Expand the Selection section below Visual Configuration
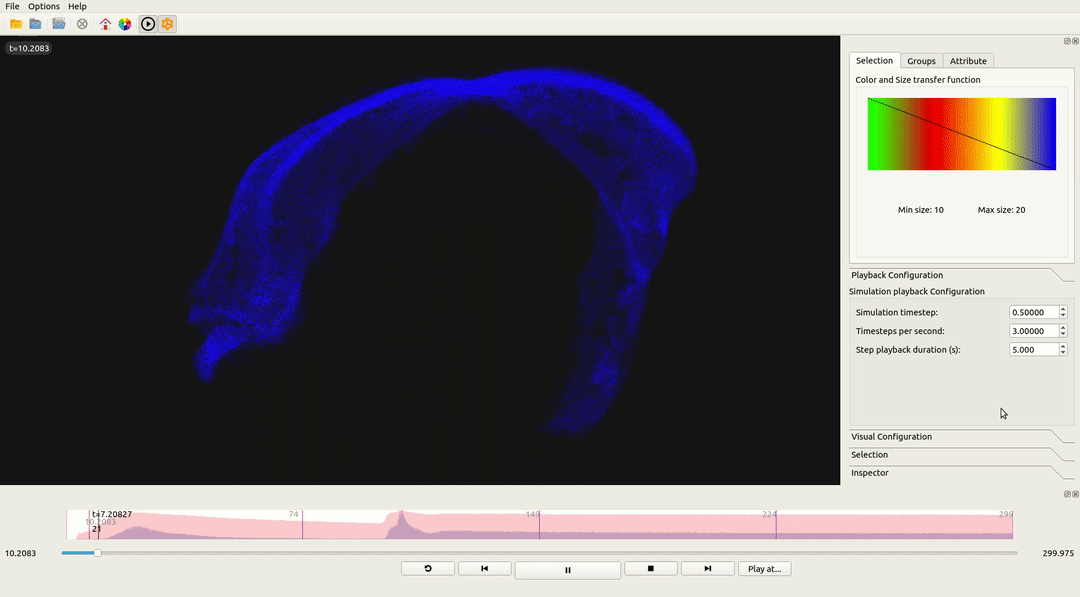Viewport: 1080px width, 597px height. pyautogui.click(x=869, y=455)
